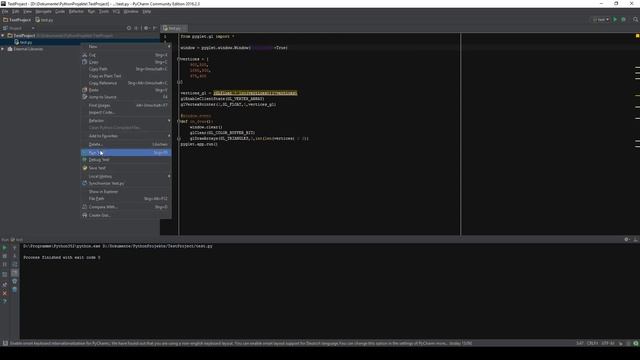Click Debug bug icon in top toolbar
The width and height of the screenshot is (640, 360).
coord(623,20)
